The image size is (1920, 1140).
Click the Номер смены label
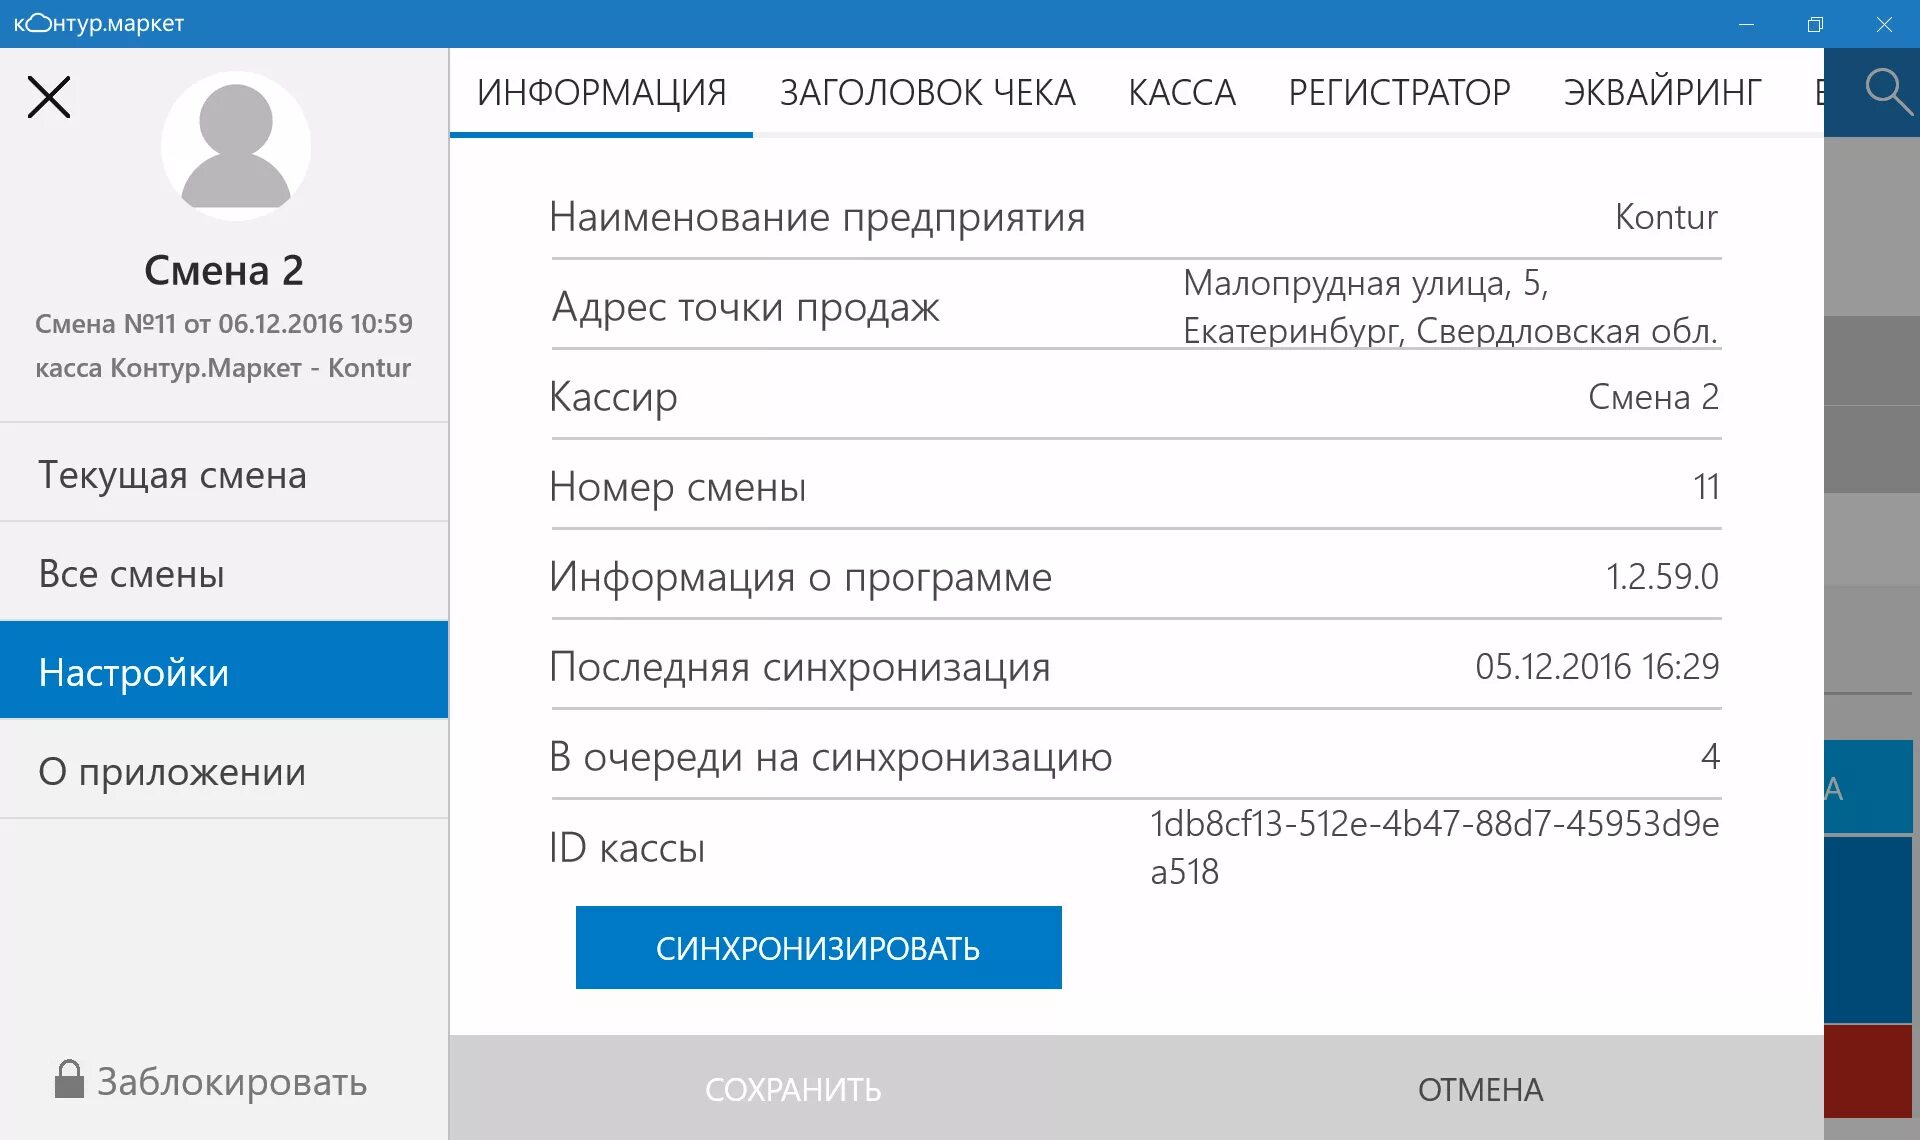[x=677, y=487]
